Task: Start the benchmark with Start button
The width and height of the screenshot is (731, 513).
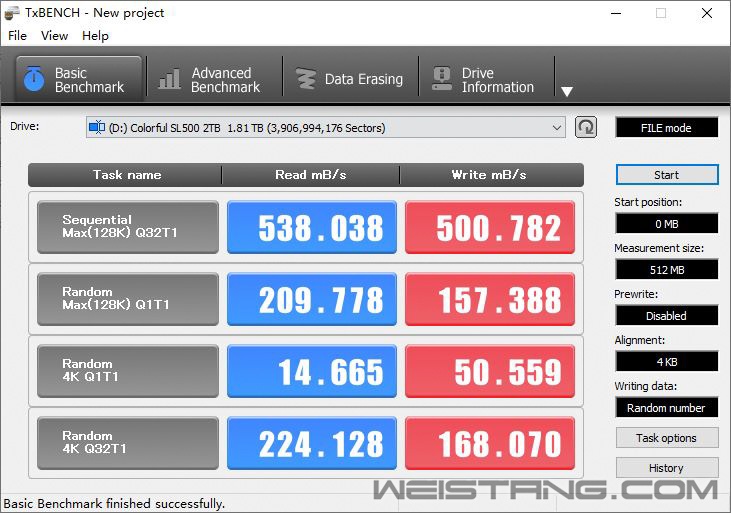Action: click(x=666, y=175)
